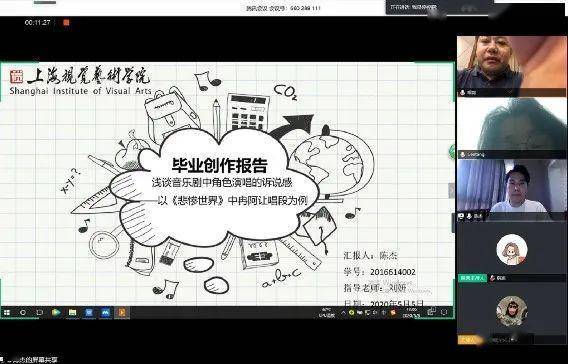The width and height of the screenshot is (568, 364).
Task: Click the Shanghai Institute of Visual Arts logo
Action: (x=80, y=80)
